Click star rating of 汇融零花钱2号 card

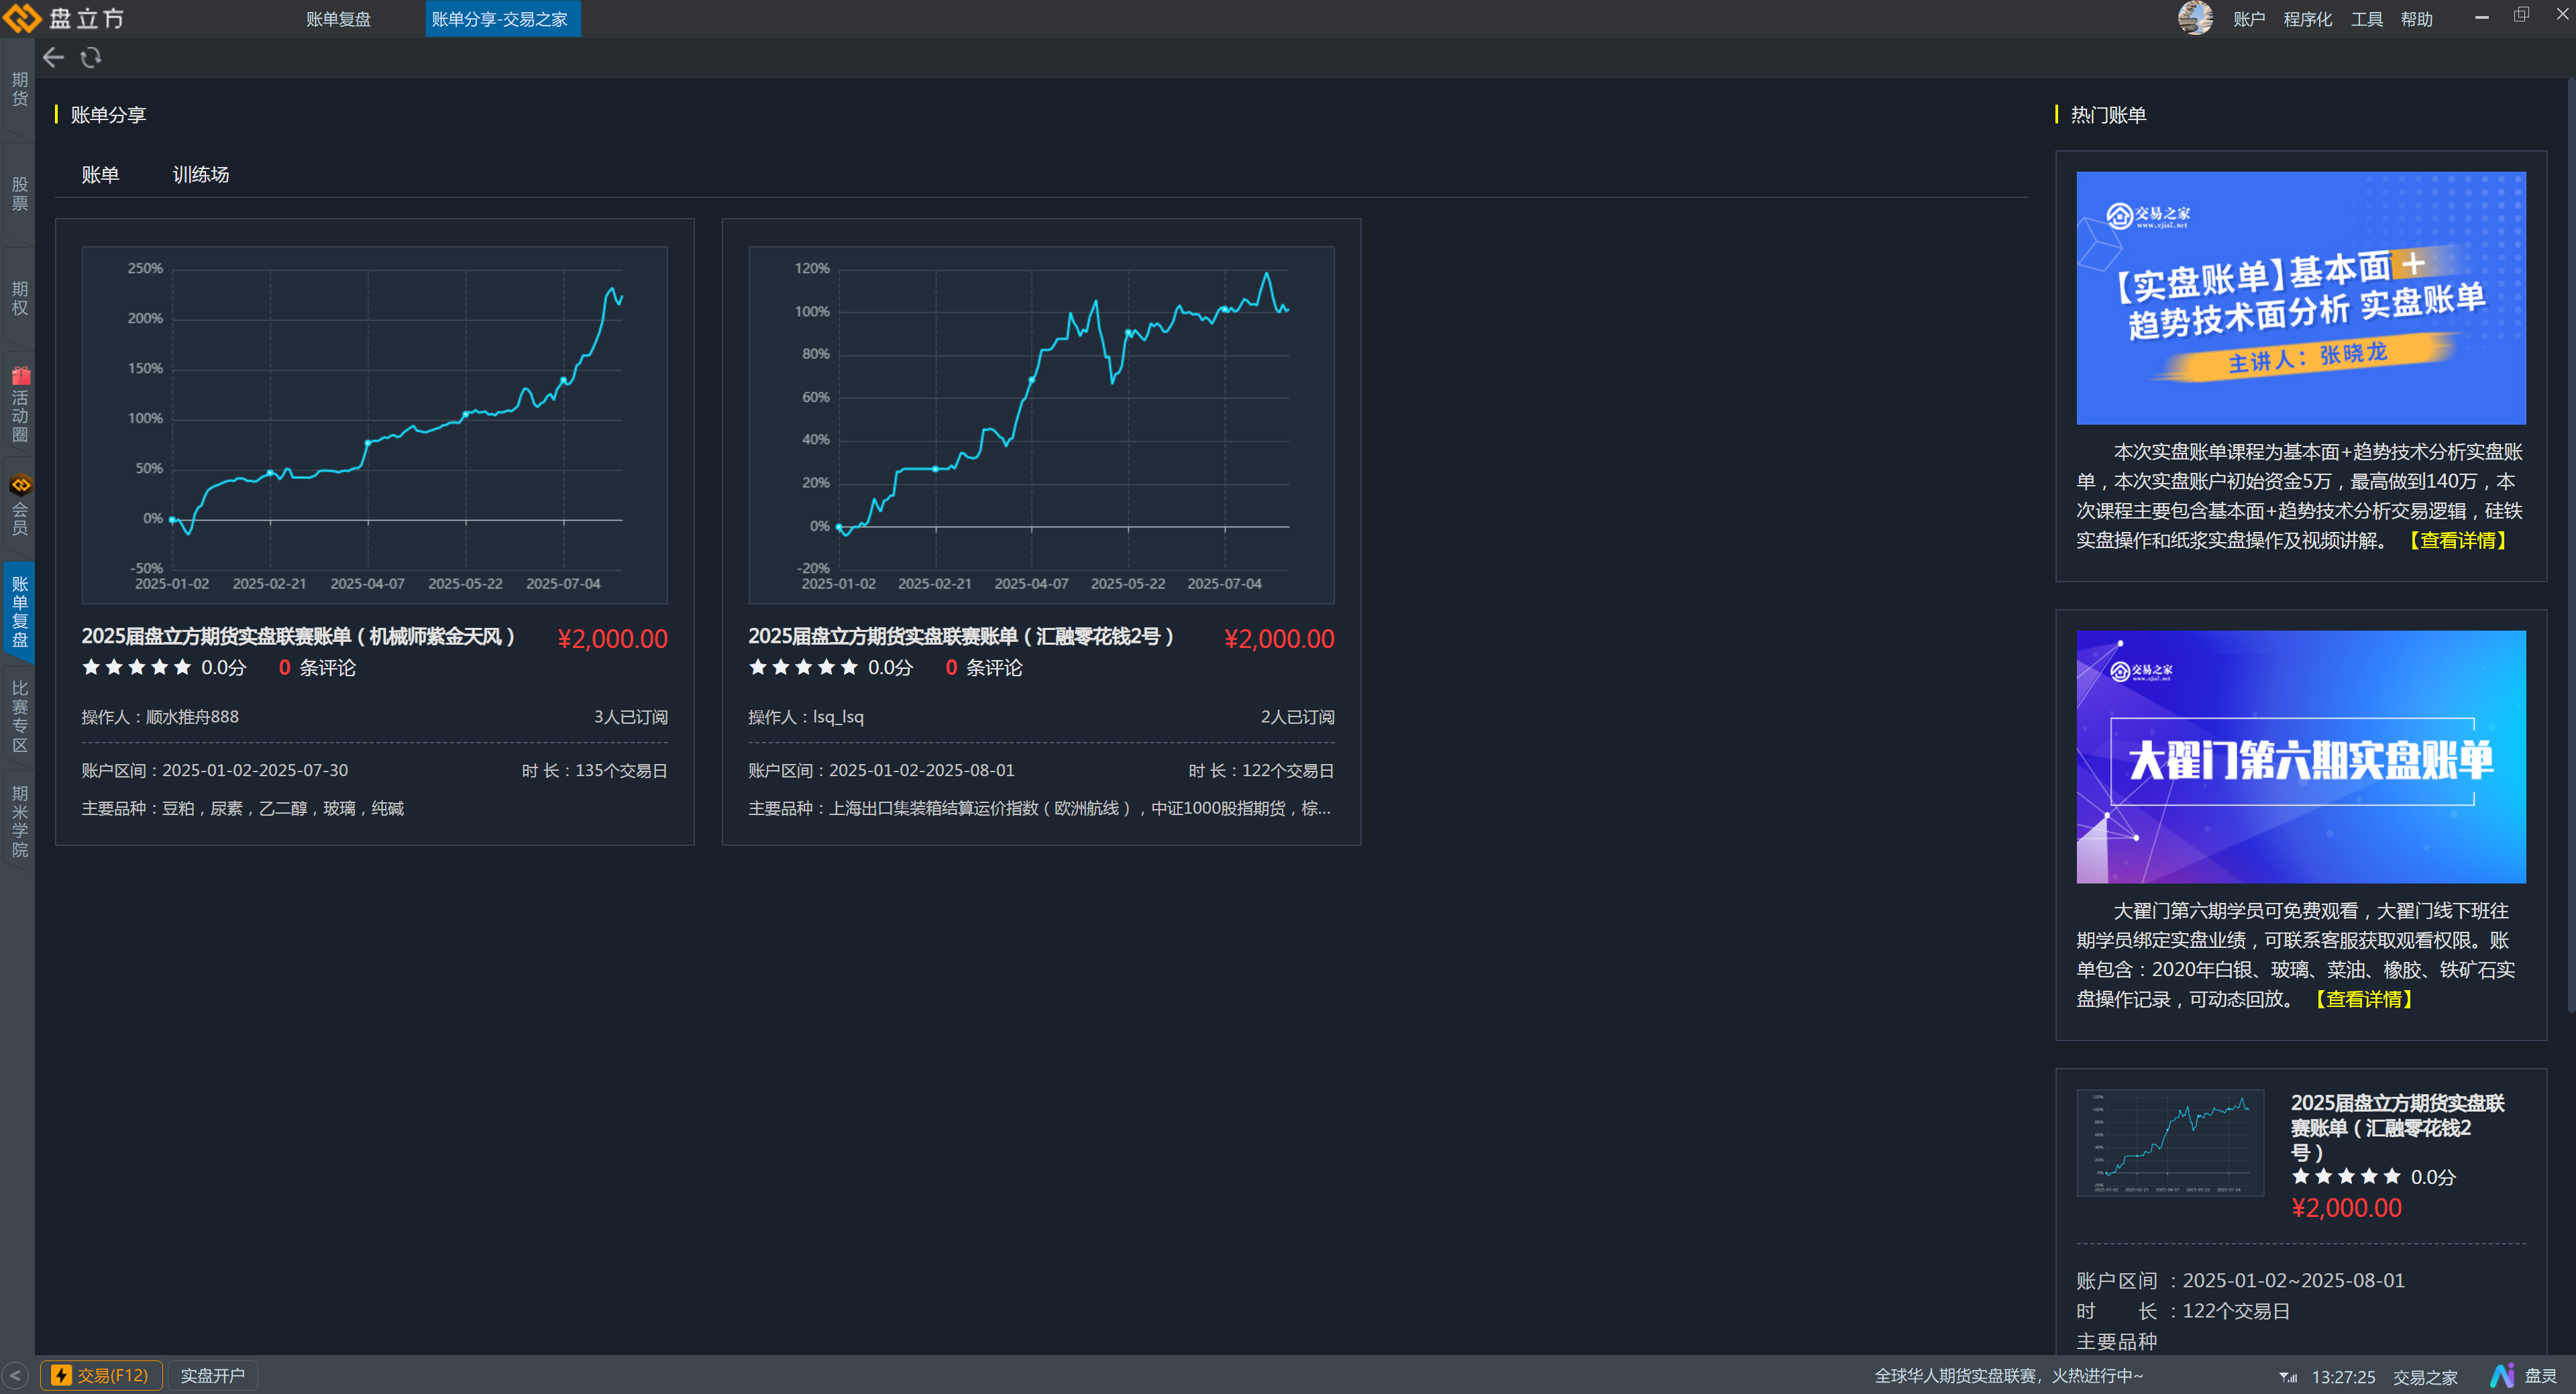[803, 667]
